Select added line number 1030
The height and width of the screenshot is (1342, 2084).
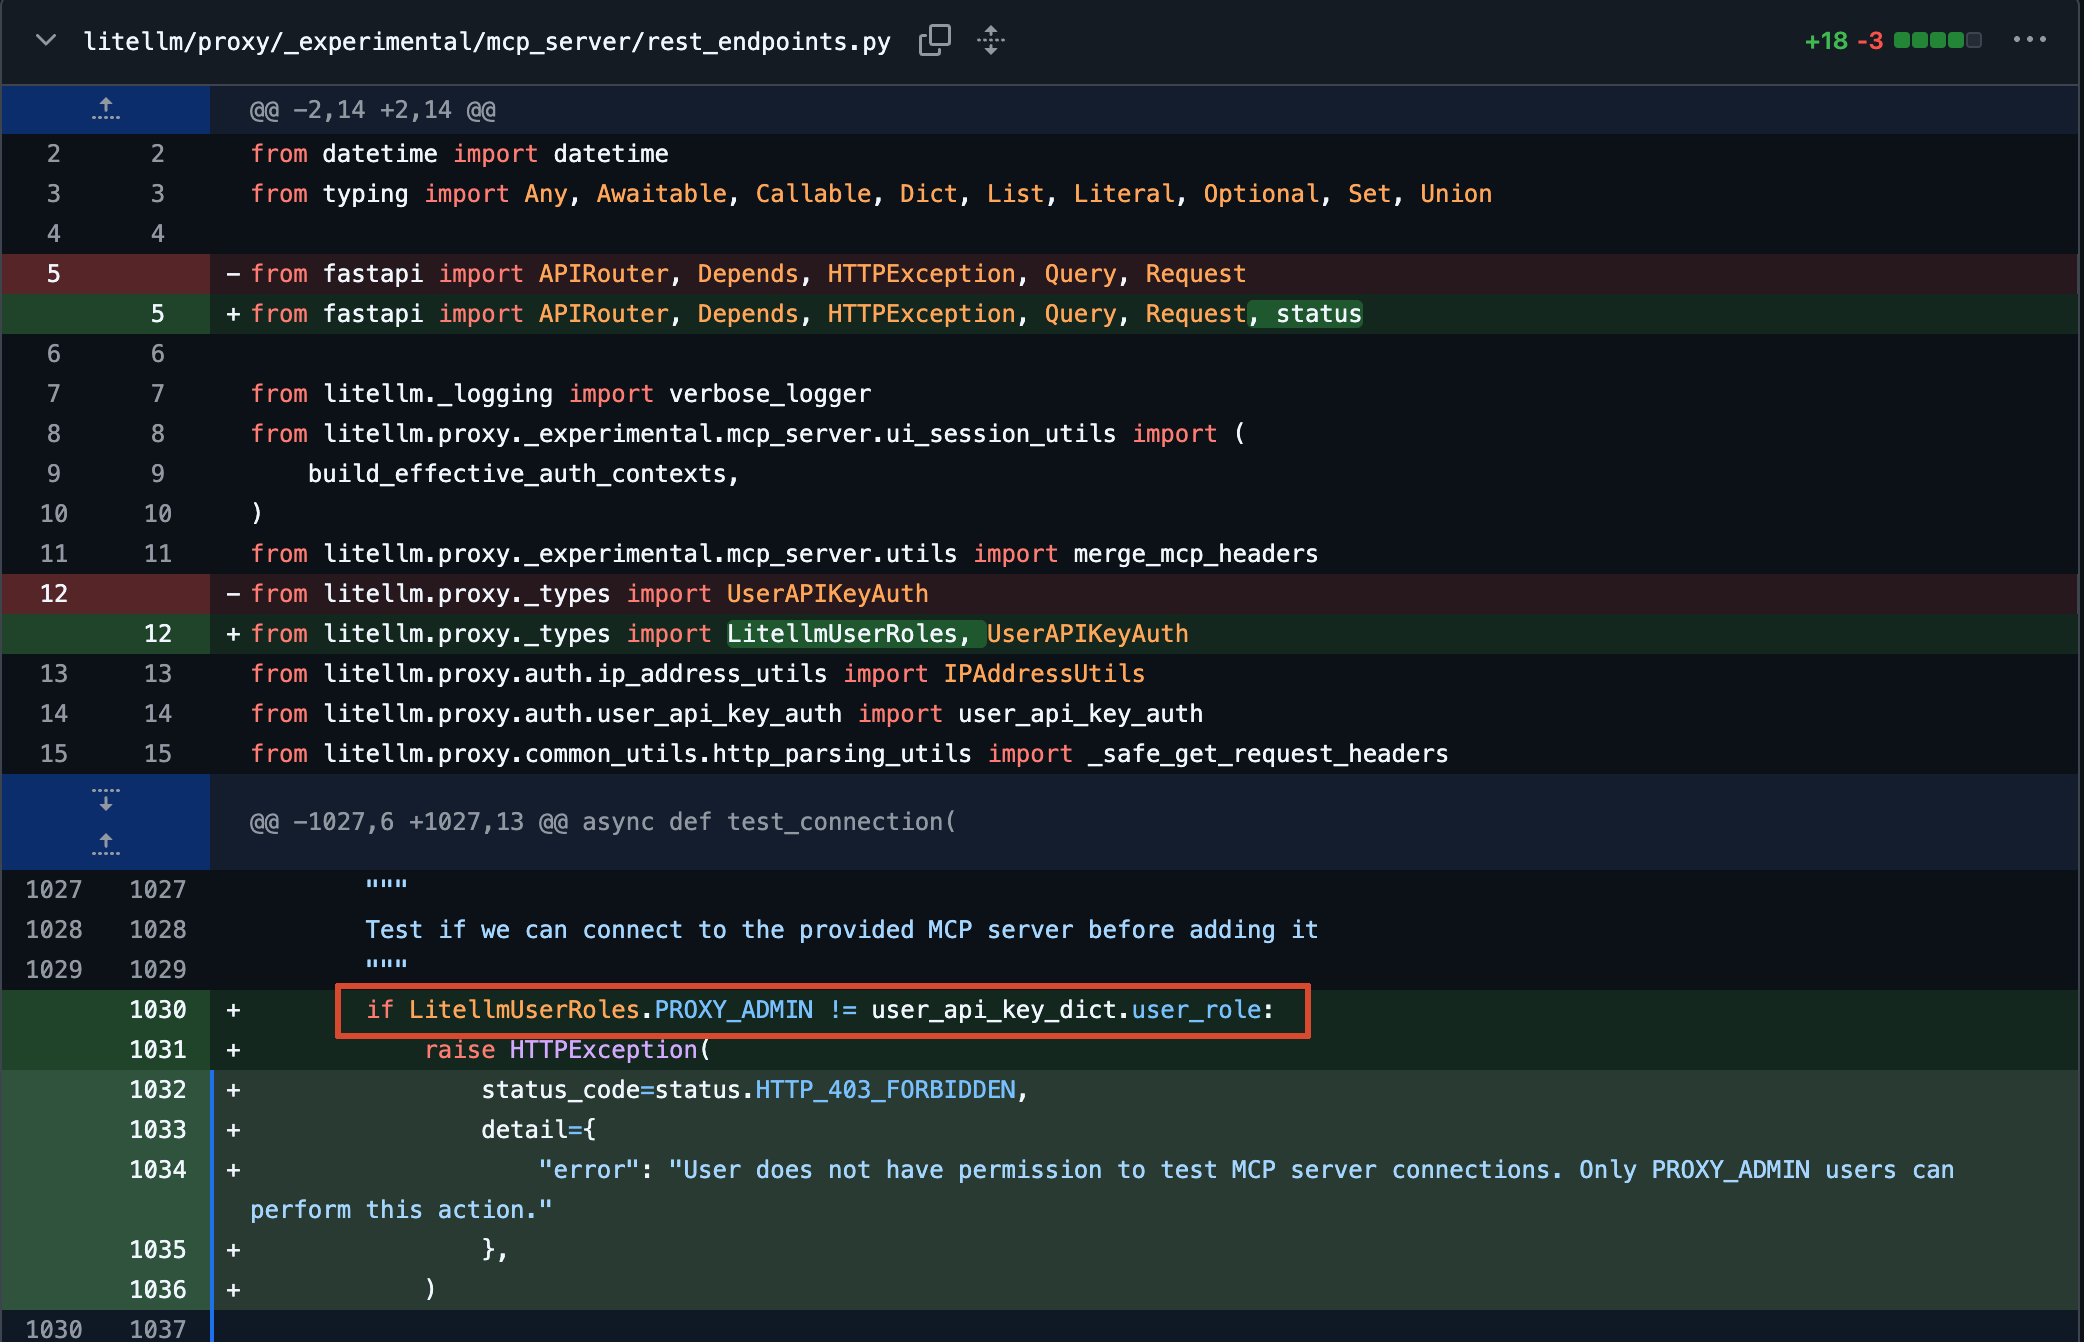click(157, 1009)
